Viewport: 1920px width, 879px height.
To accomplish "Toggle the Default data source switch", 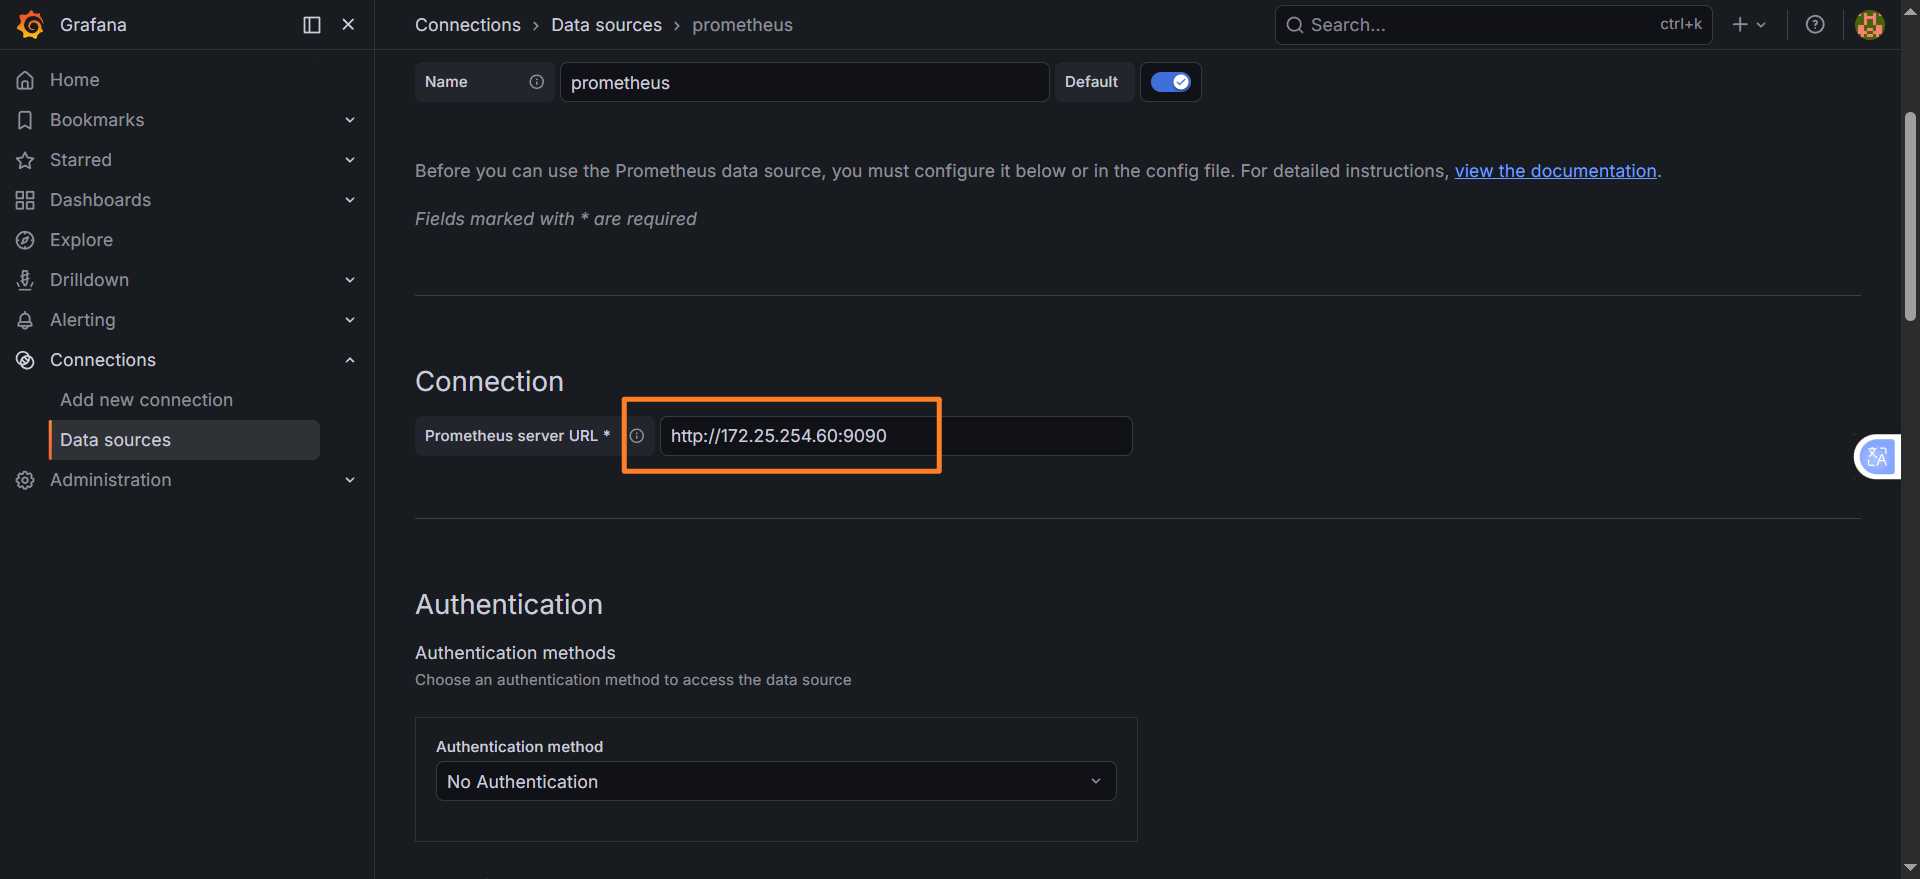I will pyautogui.click(x=1170, y=82).
